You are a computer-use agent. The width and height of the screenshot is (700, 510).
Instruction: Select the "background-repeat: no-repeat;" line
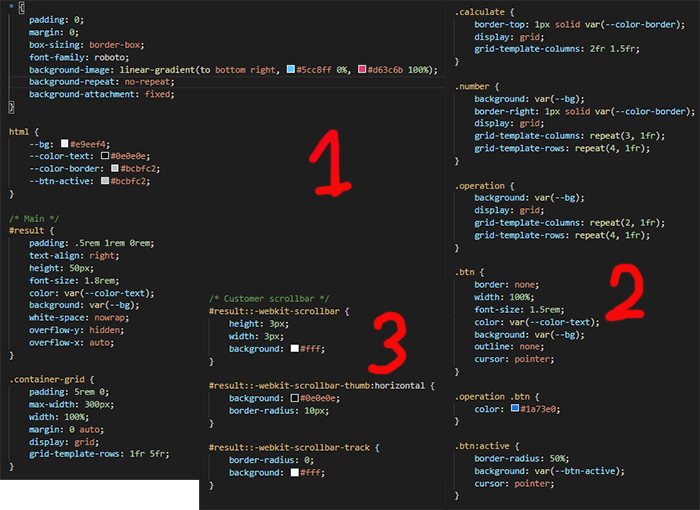102,82
